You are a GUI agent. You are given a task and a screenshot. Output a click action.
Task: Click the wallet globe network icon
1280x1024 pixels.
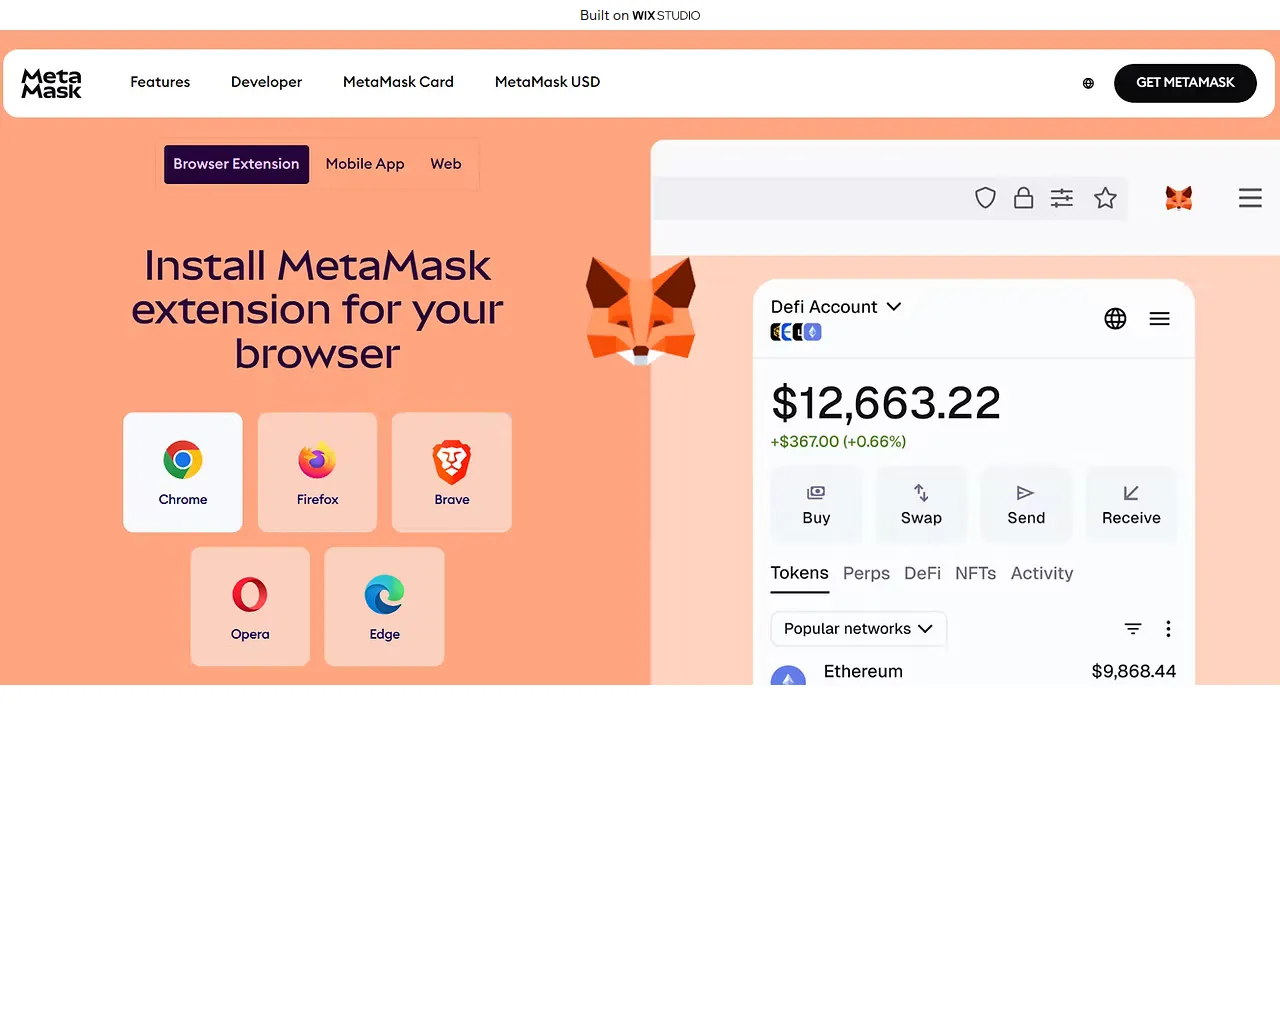[1115, 318]
